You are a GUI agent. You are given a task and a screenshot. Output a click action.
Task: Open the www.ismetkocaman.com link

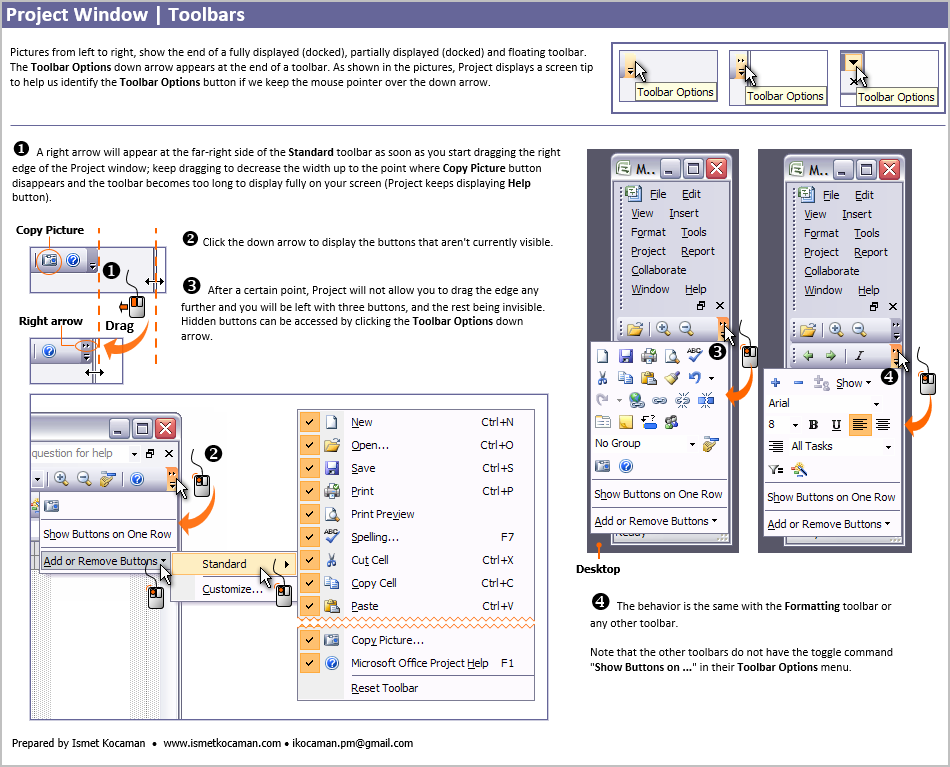pyautogui.click(x=220, y=743)
